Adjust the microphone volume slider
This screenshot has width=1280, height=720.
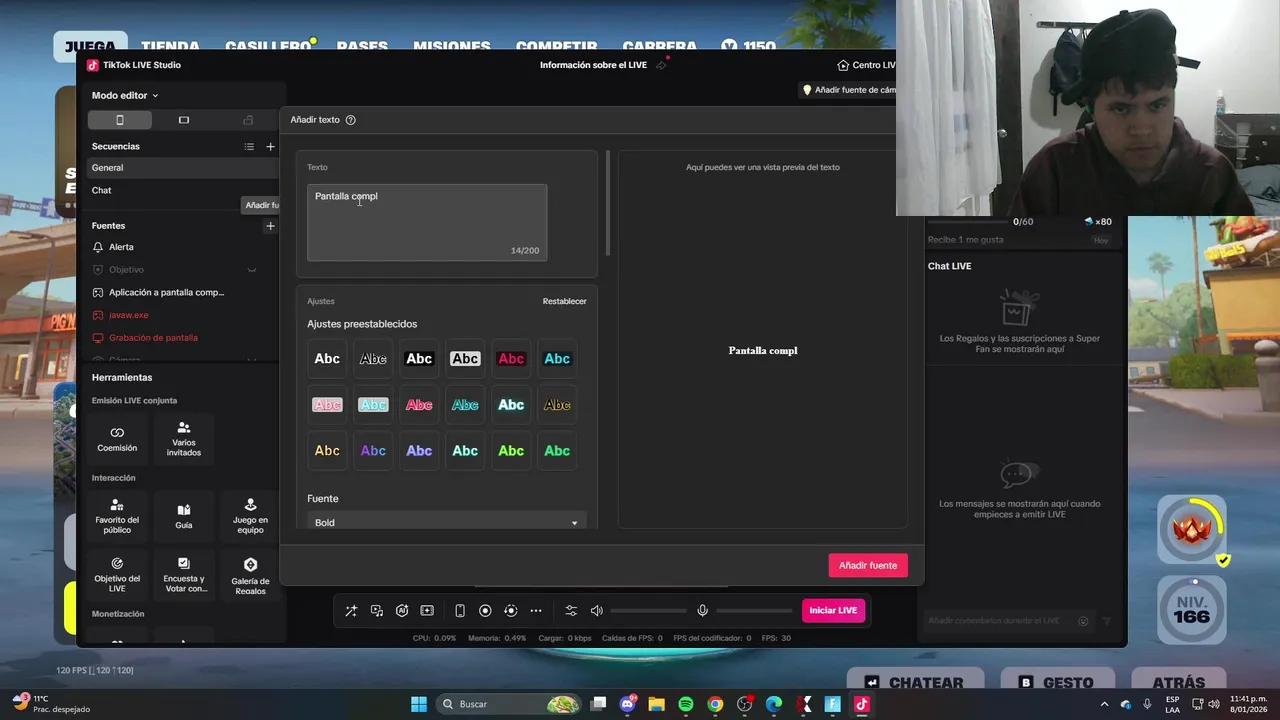tap(755, 611)
